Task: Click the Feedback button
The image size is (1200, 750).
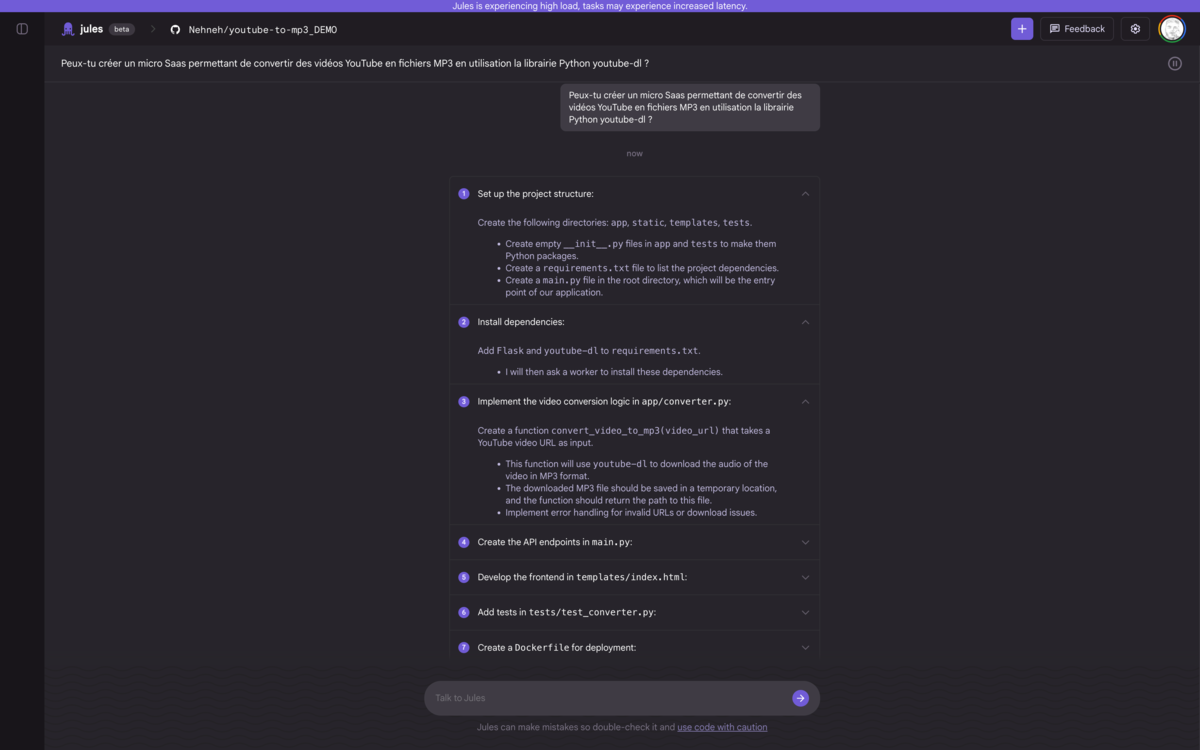Action: point(1077,29)
